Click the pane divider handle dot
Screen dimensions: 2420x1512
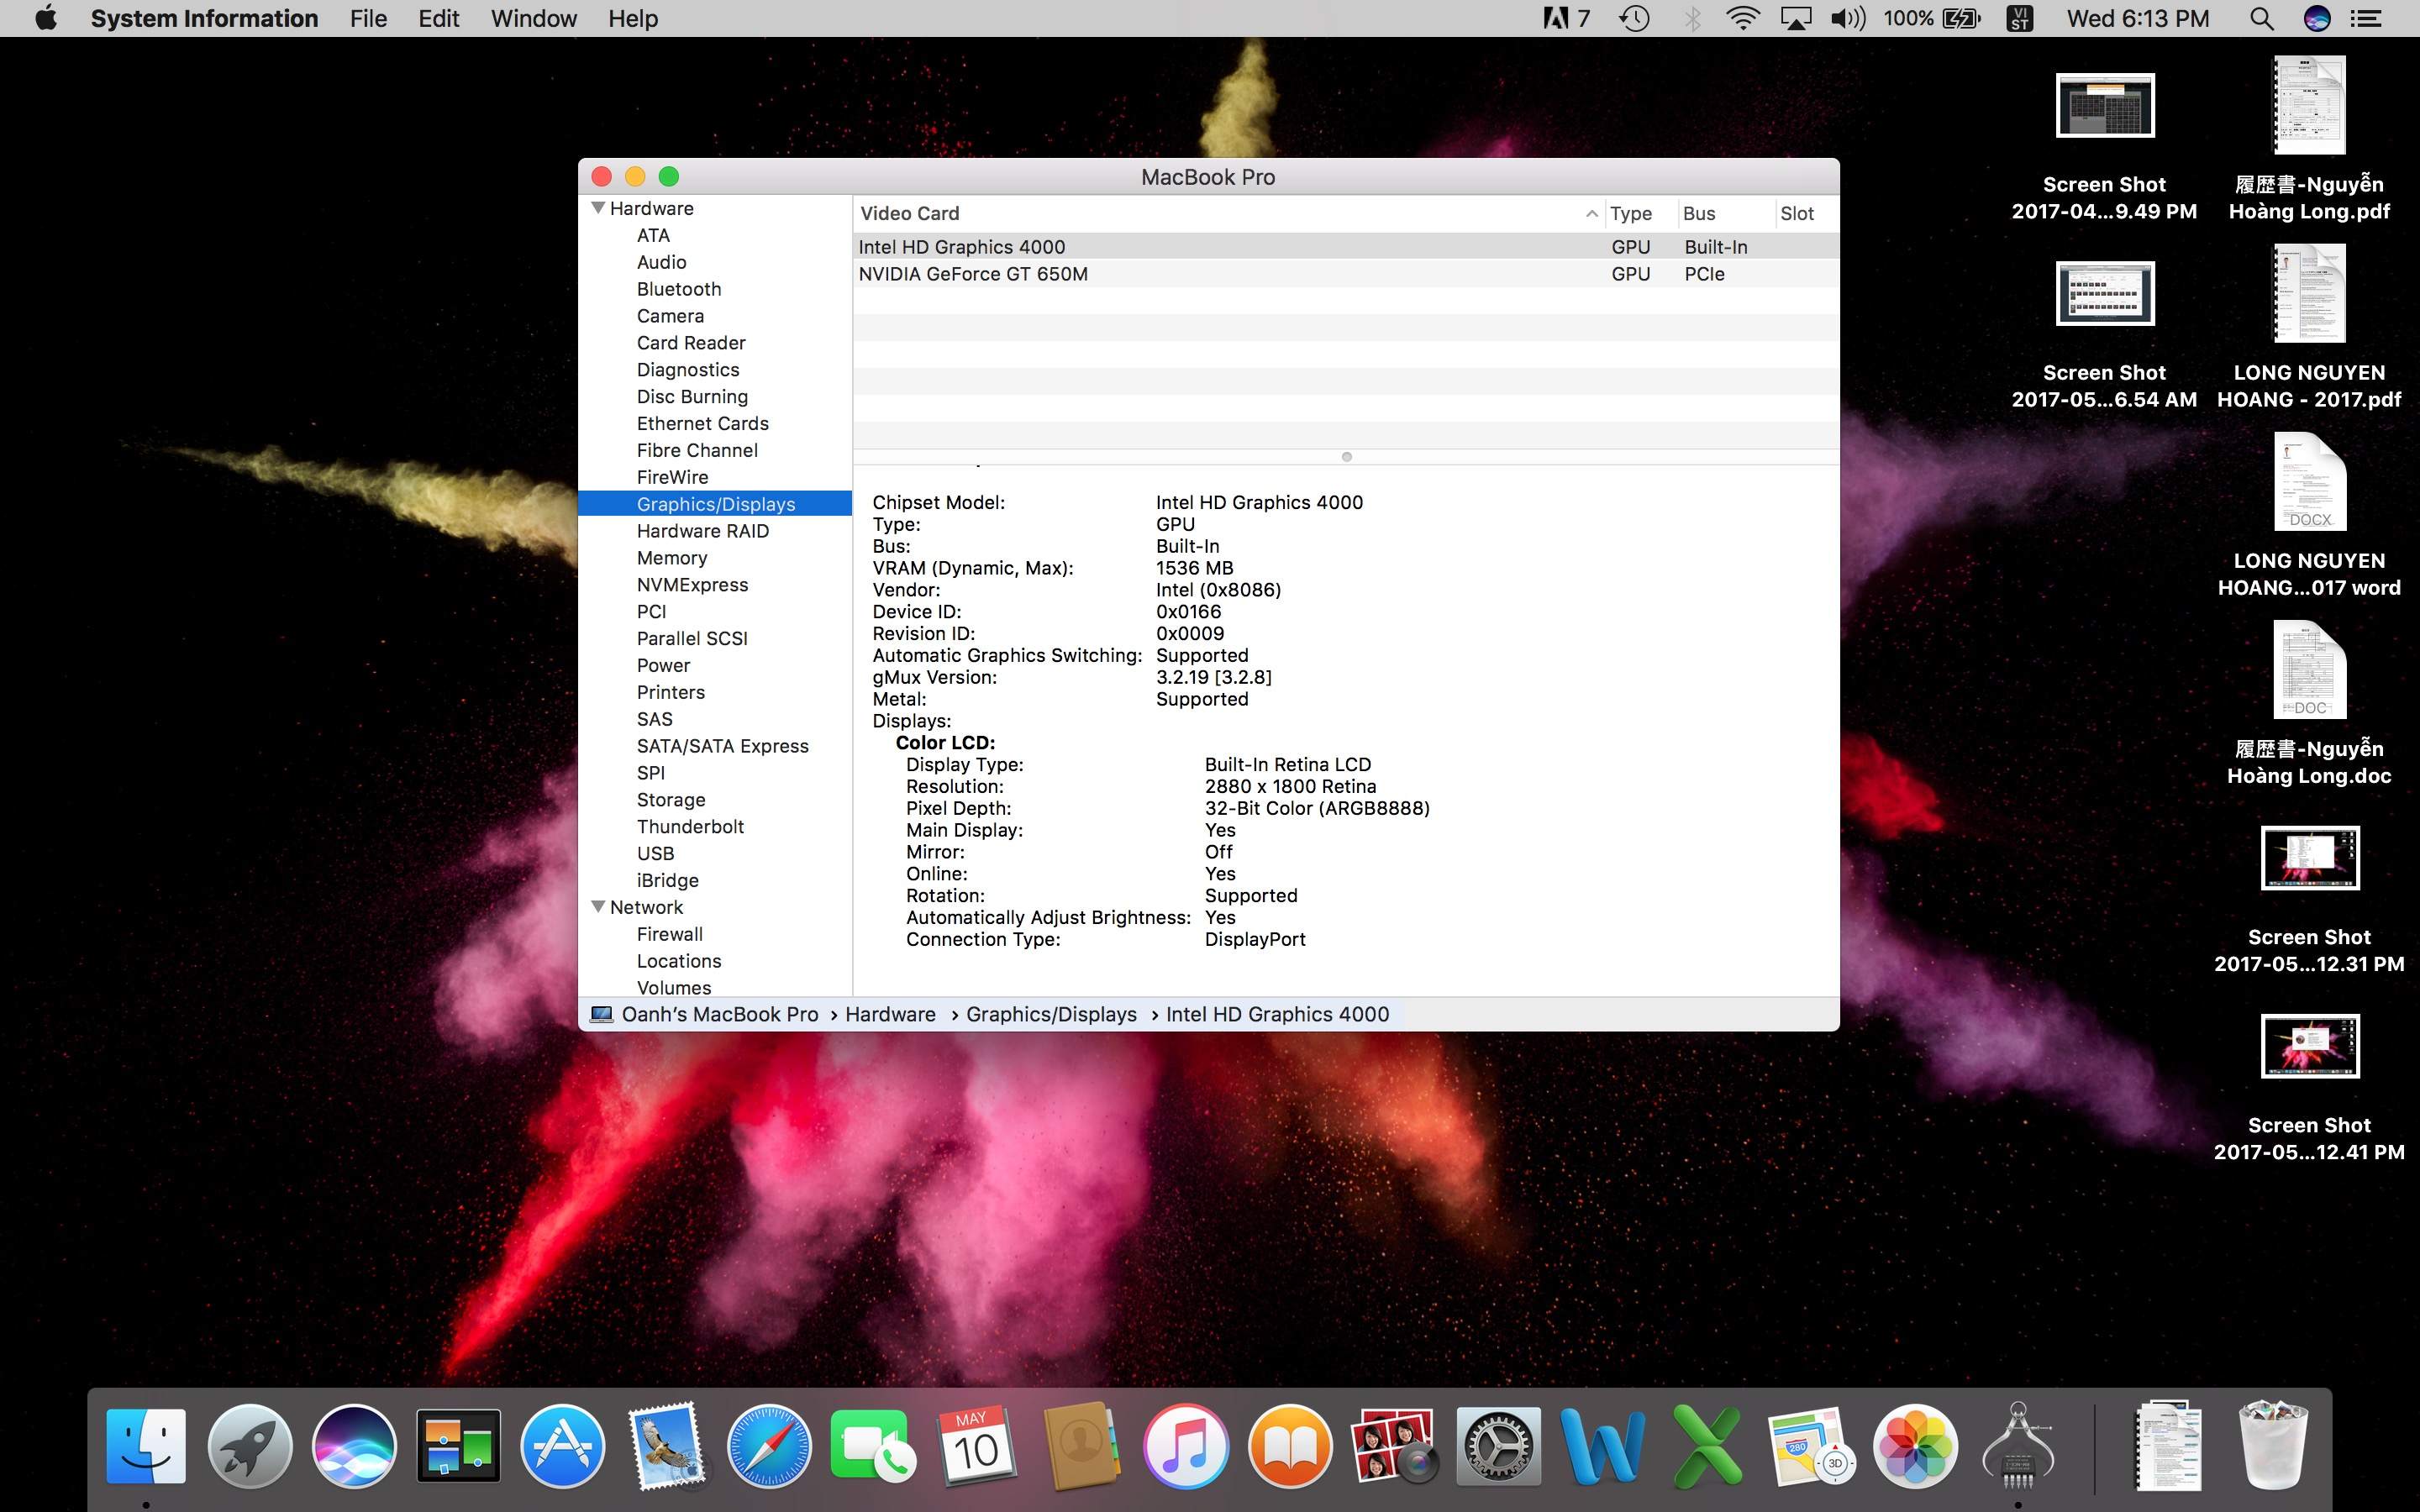(x=1346, y=457)
